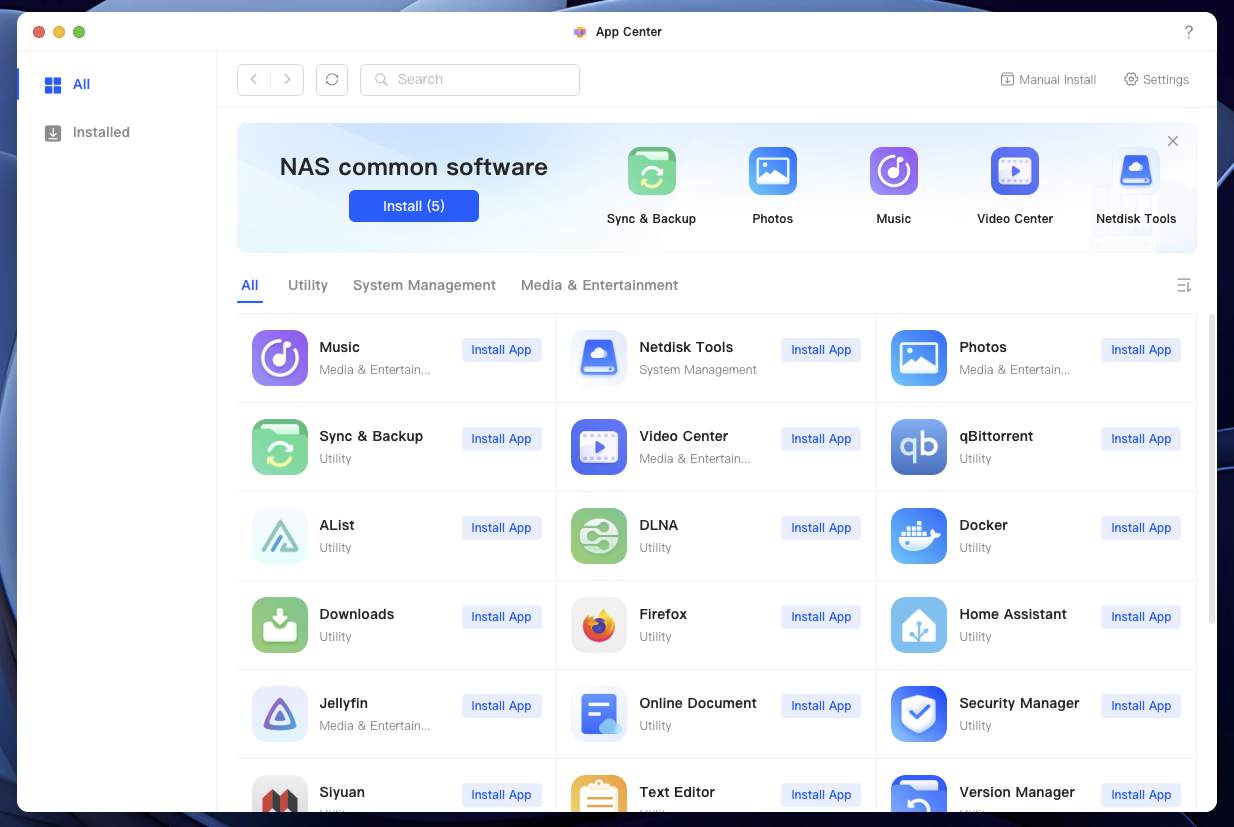1234x827 pixels.
Task: Click the qBittorrent app icon
Action: point(919,447)
